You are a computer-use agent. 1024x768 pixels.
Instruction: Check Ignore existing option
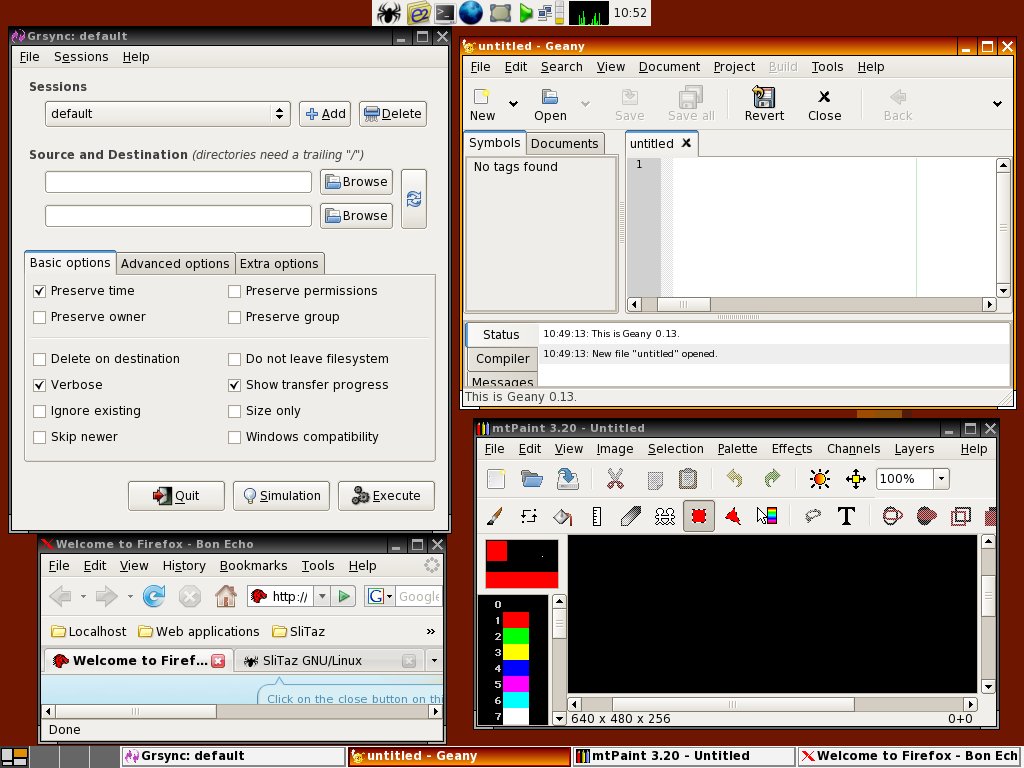pyautogui.click(x=40, y=411)
